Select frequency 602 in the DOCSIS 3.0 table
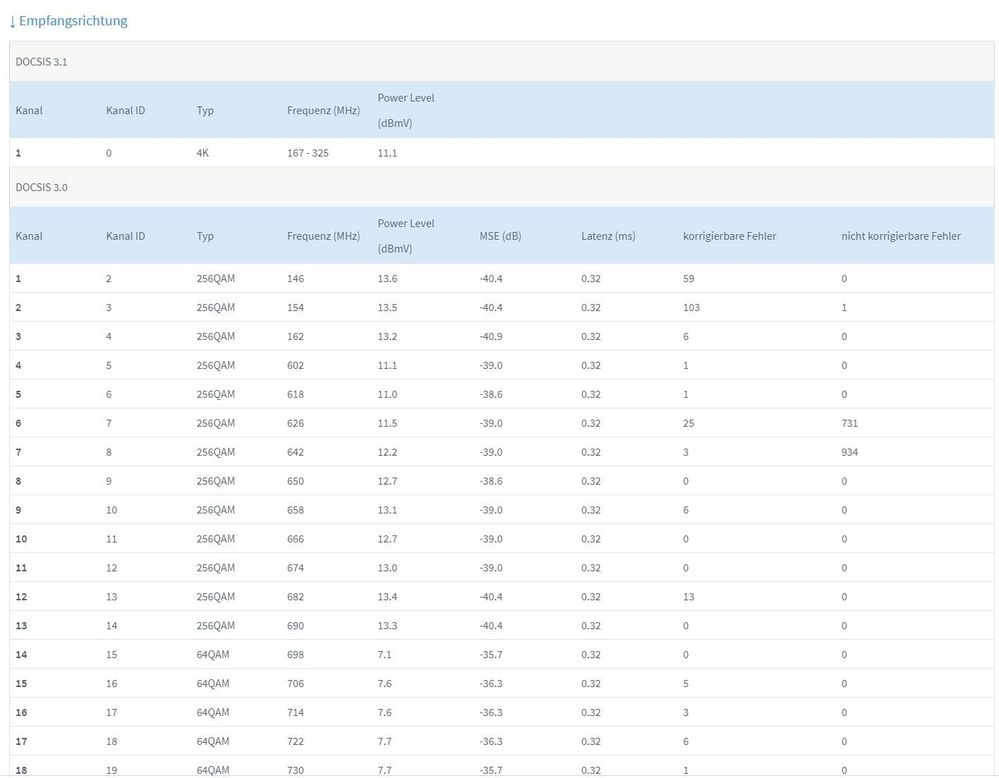 pyautogui.click(x=295, y=366)
